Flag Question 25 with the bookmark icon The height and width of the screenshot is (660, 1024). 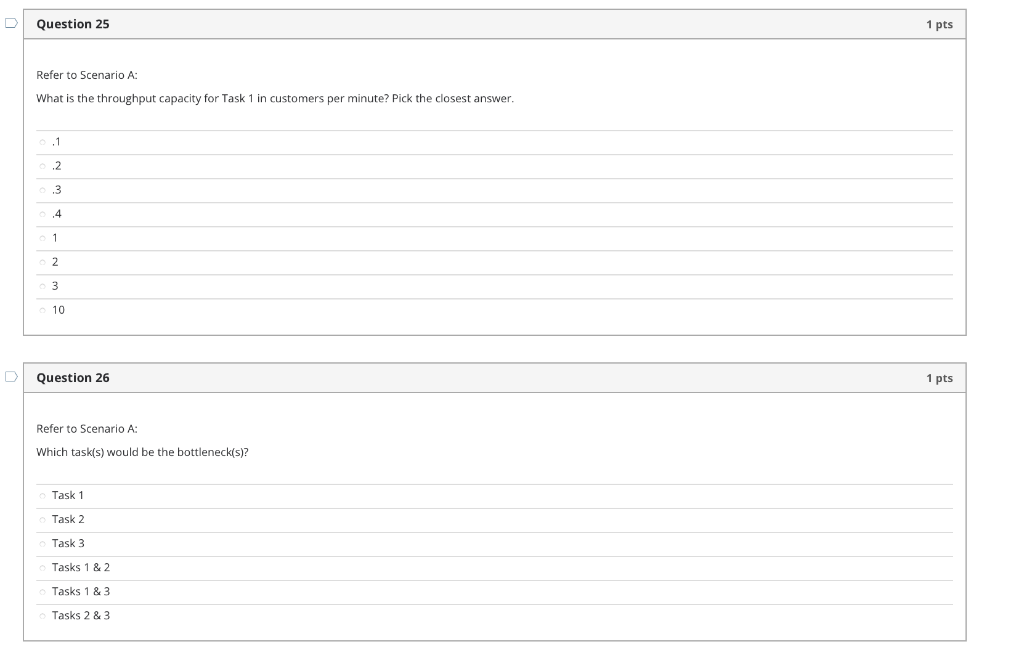pos(11,24)
